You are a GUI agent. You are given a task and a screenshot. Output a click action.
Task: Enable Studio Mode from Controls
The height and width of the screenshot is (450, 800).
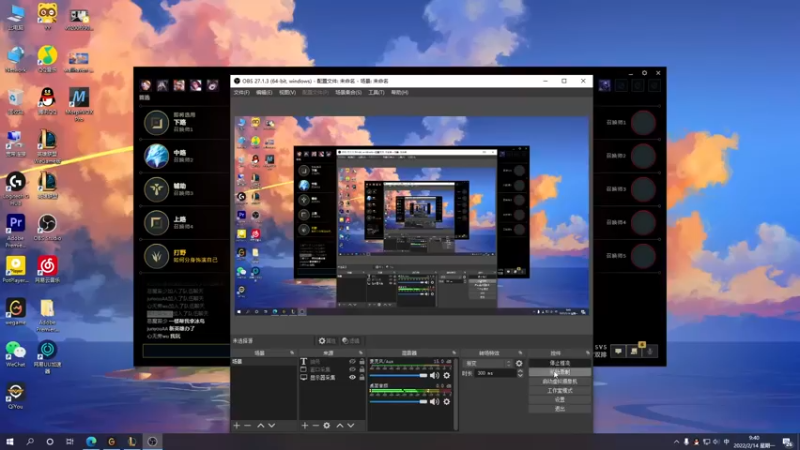pyautogui.click(x=560, y=391)
